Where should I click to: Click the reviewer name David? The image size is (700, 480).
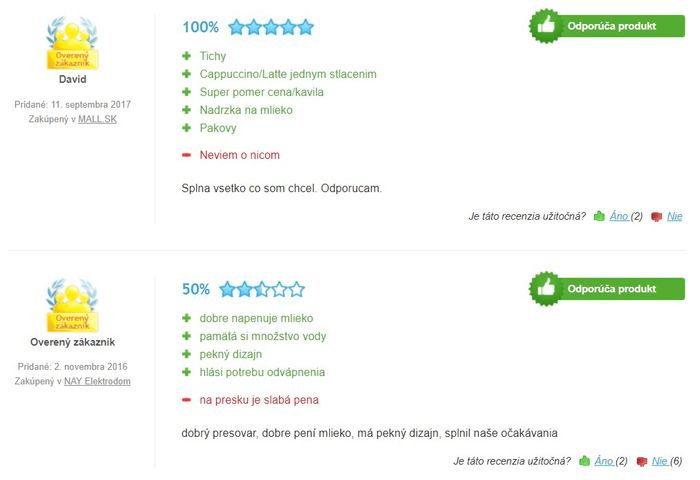pos(72,79)
